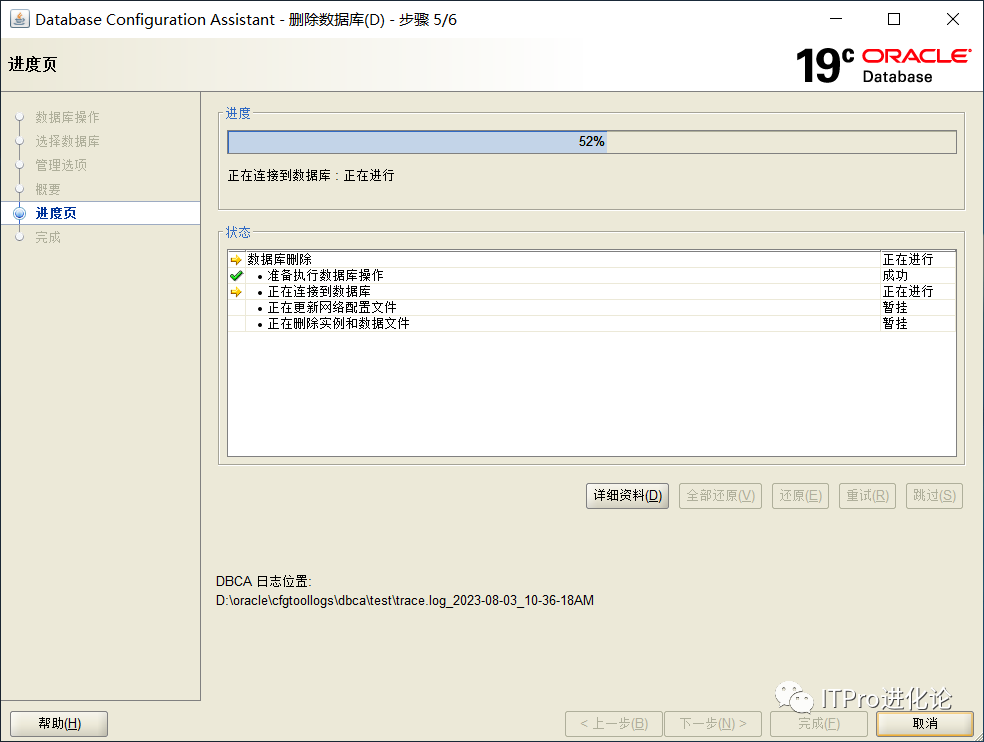This screenshot has height=742, width=984.
Task: Click the green checkmark beside 准备执行数据库操作
Action: [236, 276]
